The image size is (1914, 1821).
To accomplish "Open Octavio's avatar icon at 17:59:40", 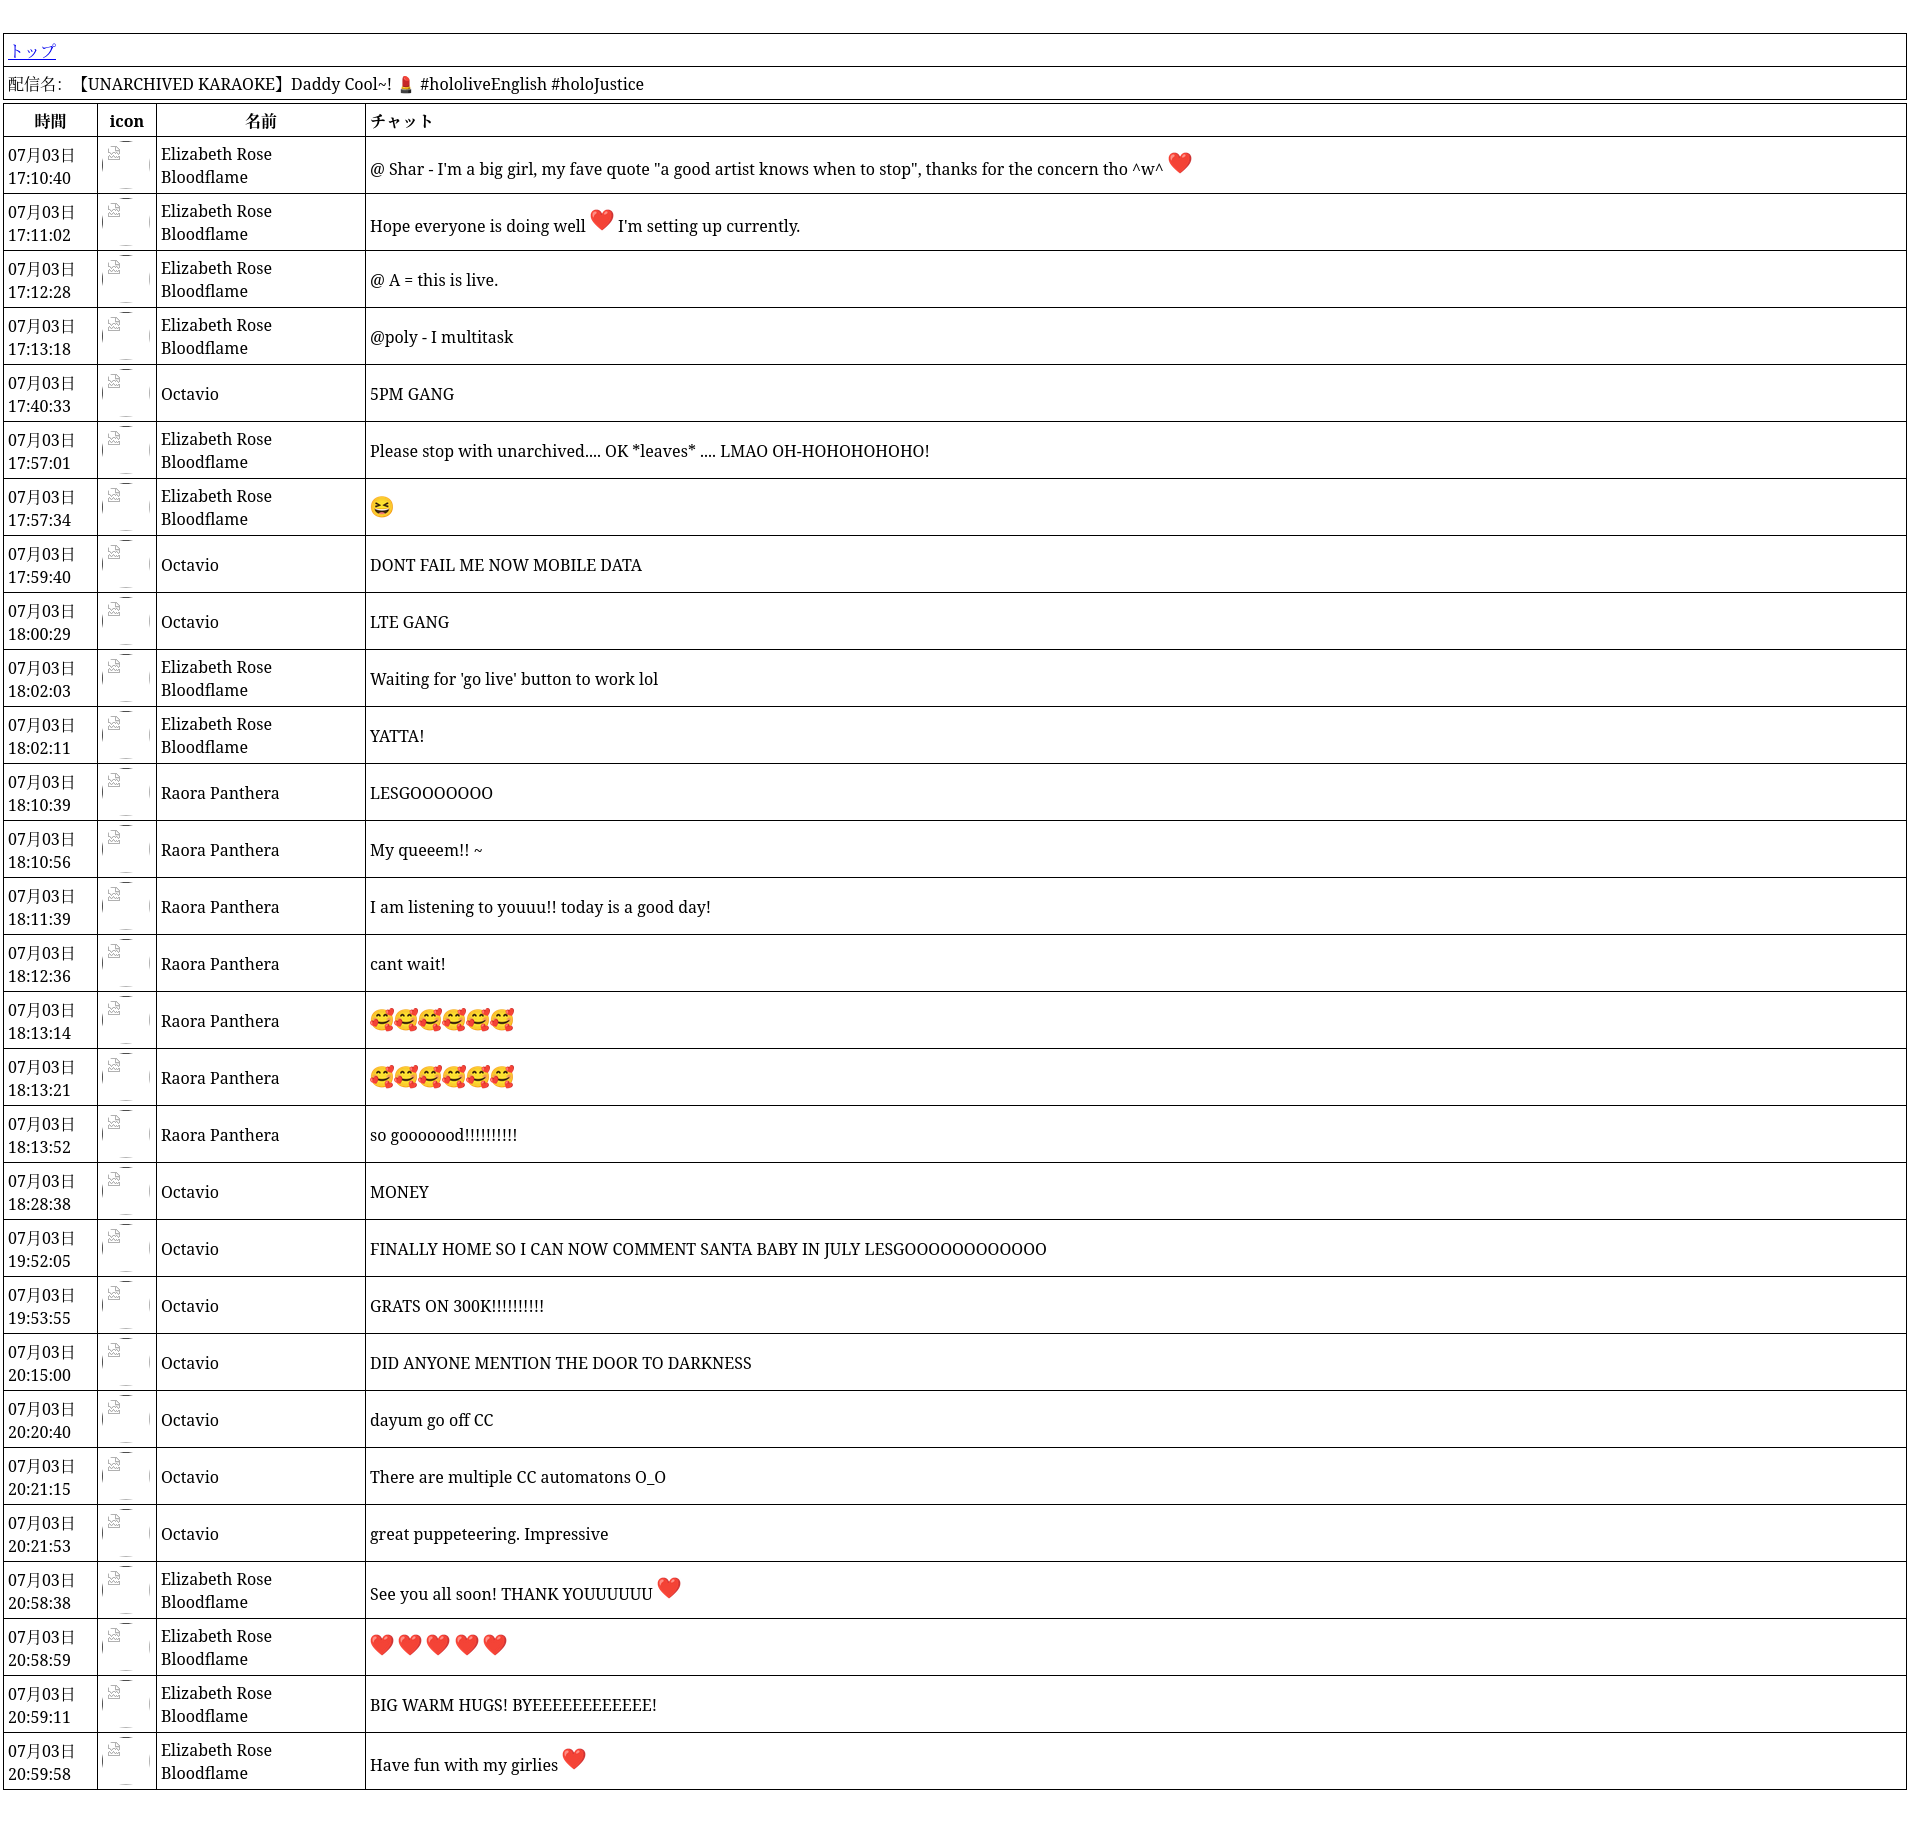I will [x=126, y=564].
